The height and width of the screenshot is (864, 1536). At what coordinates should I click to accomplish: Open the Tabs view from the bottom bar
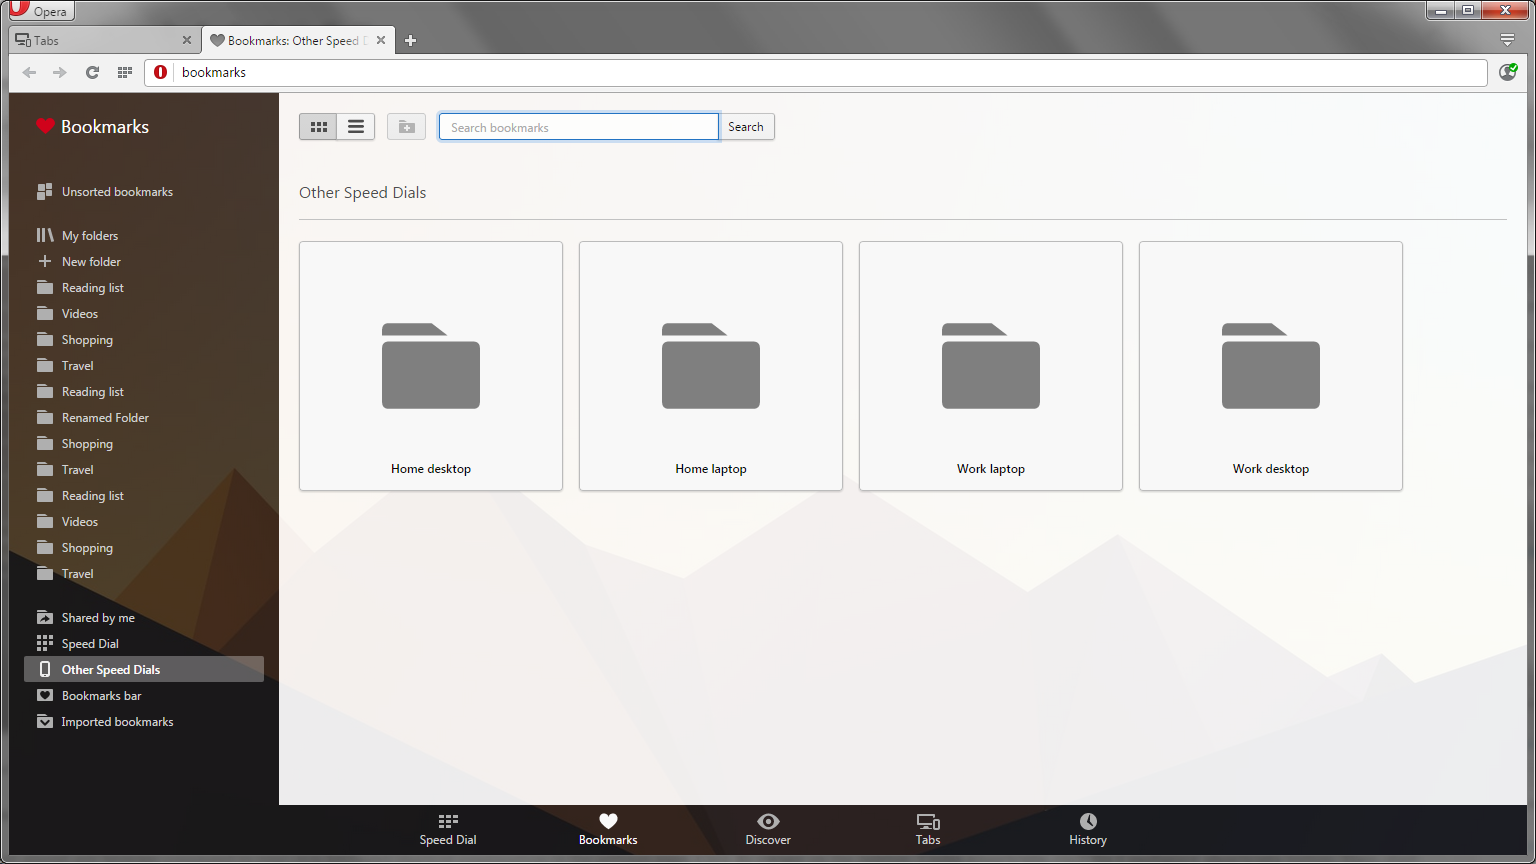(x=927, y=829)
